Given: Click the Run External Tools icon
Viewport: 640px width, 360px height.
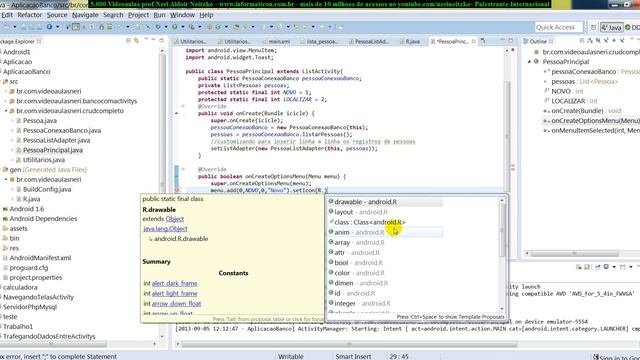Looking at the screenshot, I should click(x=191, y=27).
